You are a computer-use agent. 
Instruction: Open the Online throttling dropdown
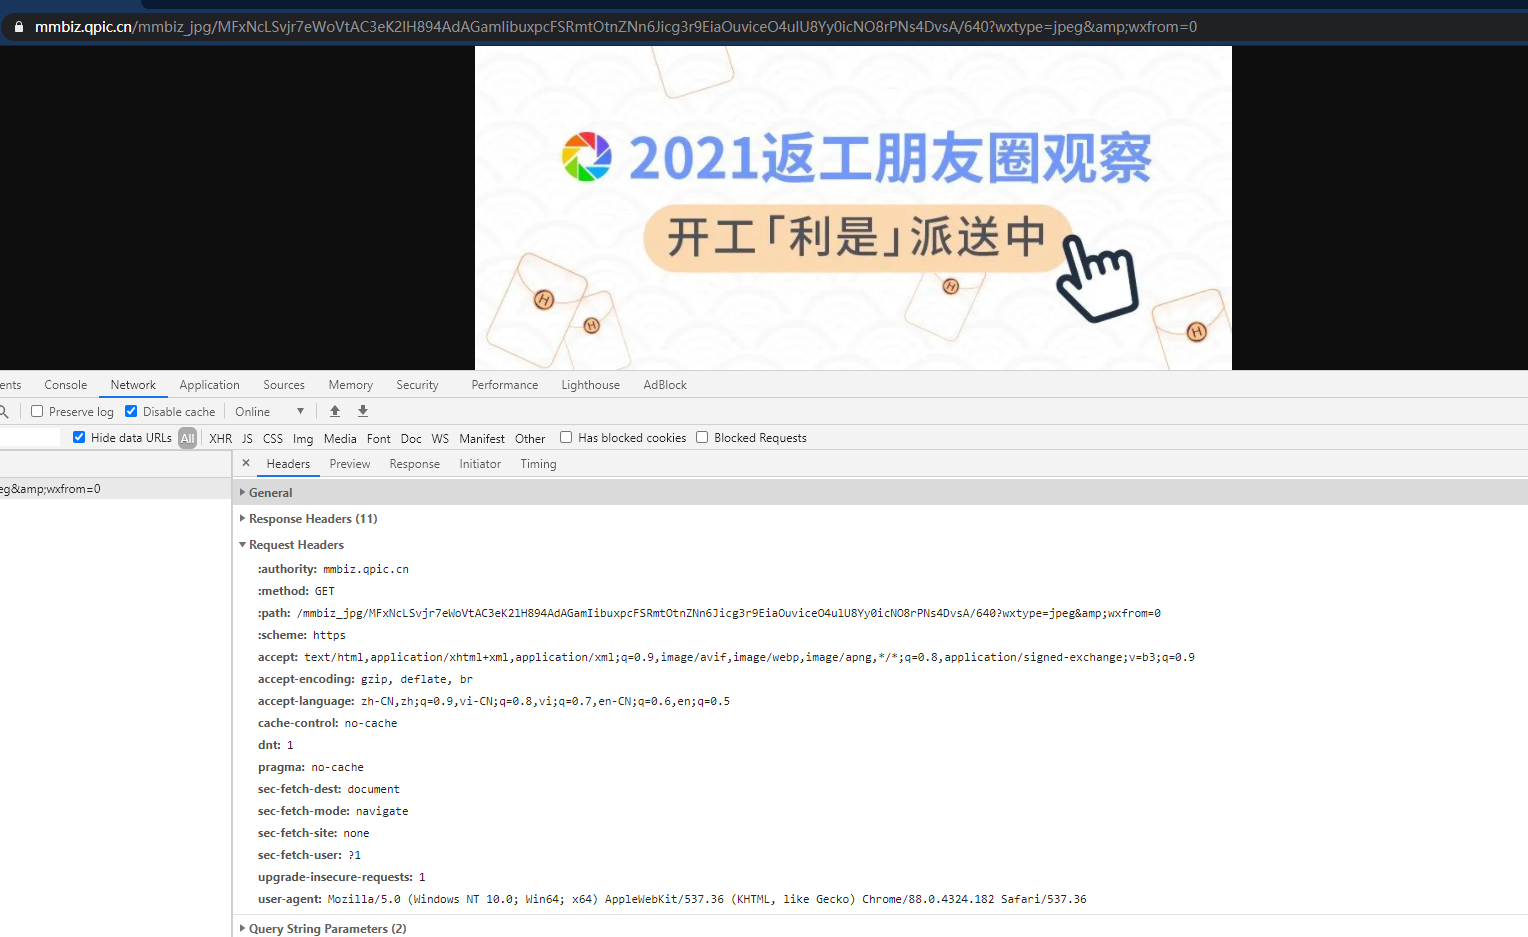[x=269, y=411]
